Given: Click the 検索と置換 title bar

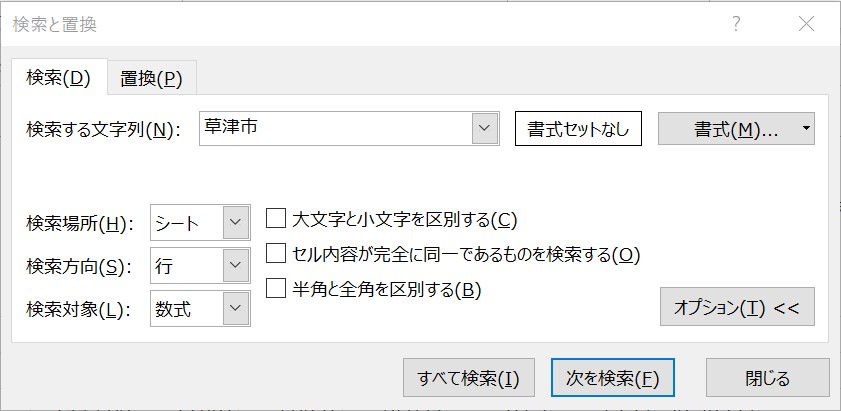Looking at the screenshot, I should pyautogui.click(x=350, y=24).
